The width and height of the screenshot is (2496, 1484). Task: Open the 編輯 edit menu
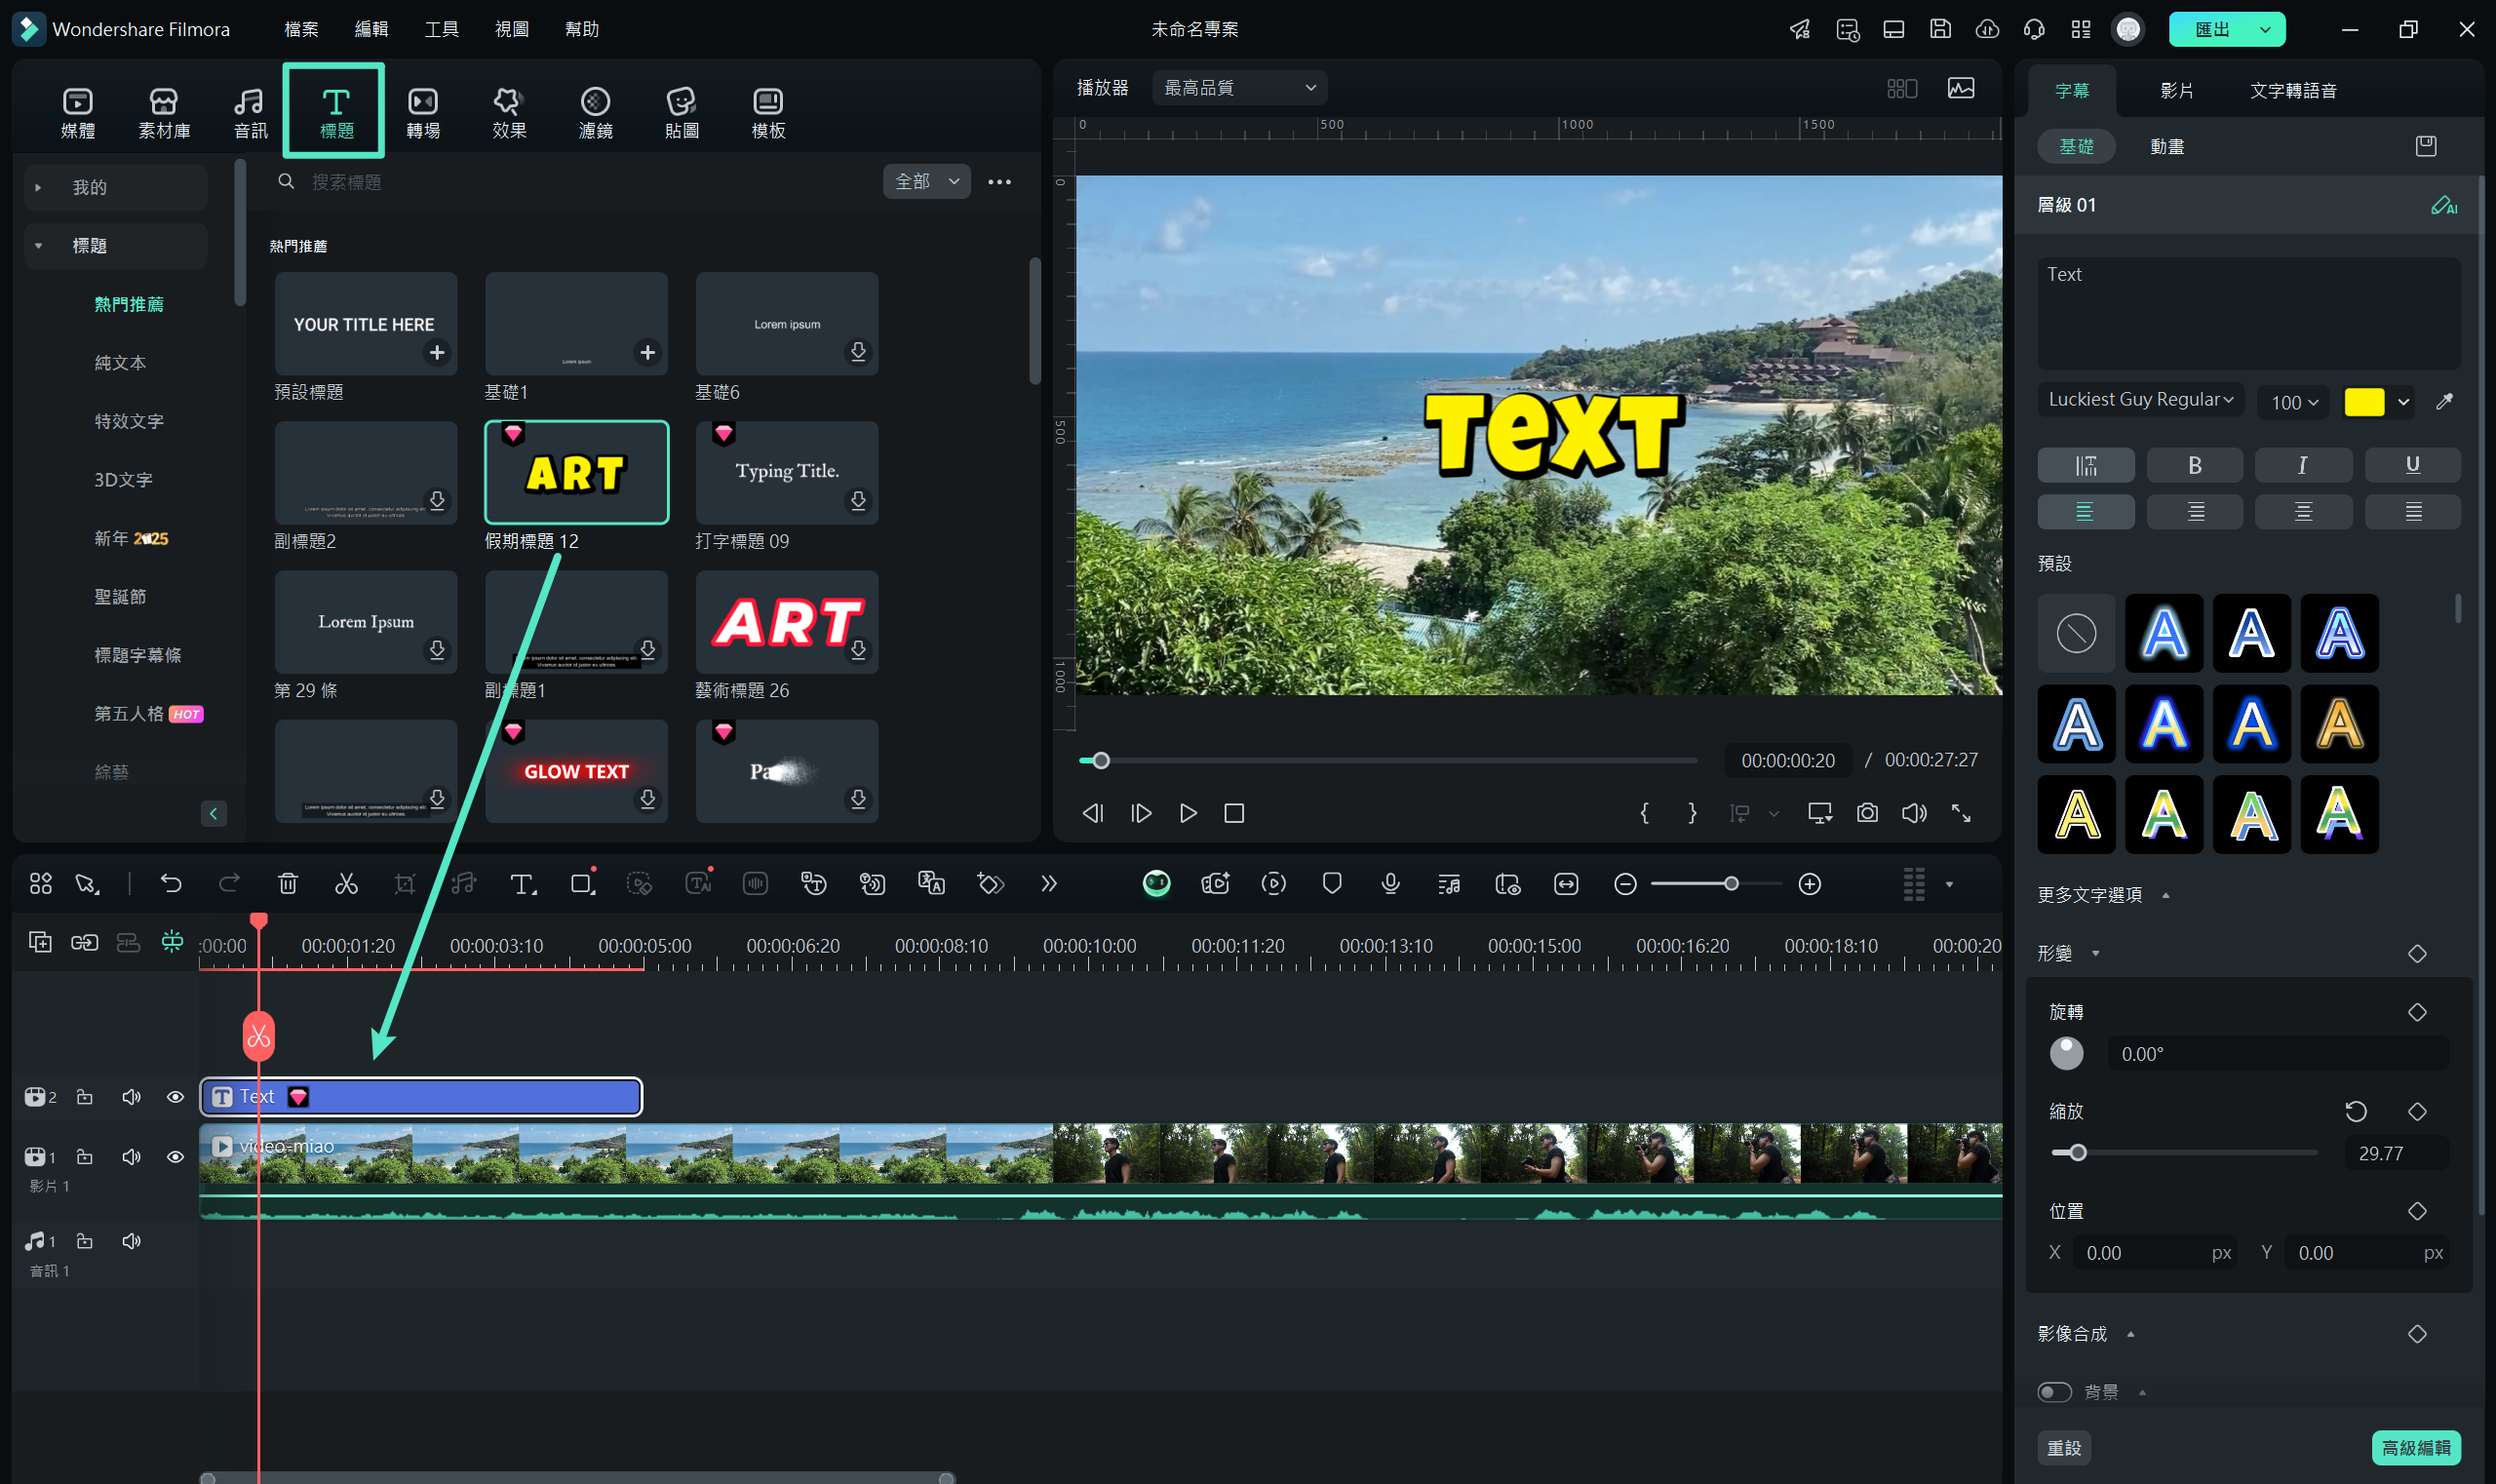[371, 29]
